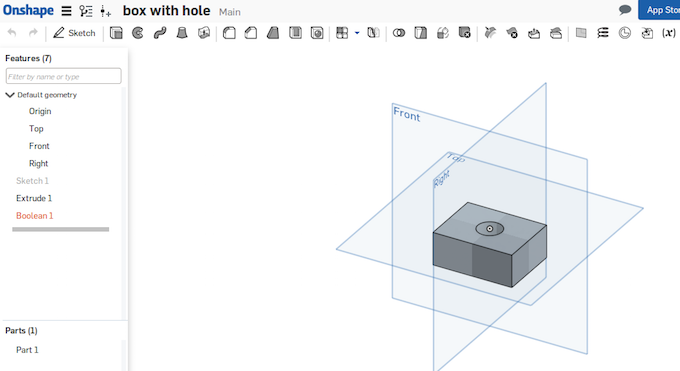Select Origin in the feature list
Screen dimensions: 680x371
click(x=40, y=111)
